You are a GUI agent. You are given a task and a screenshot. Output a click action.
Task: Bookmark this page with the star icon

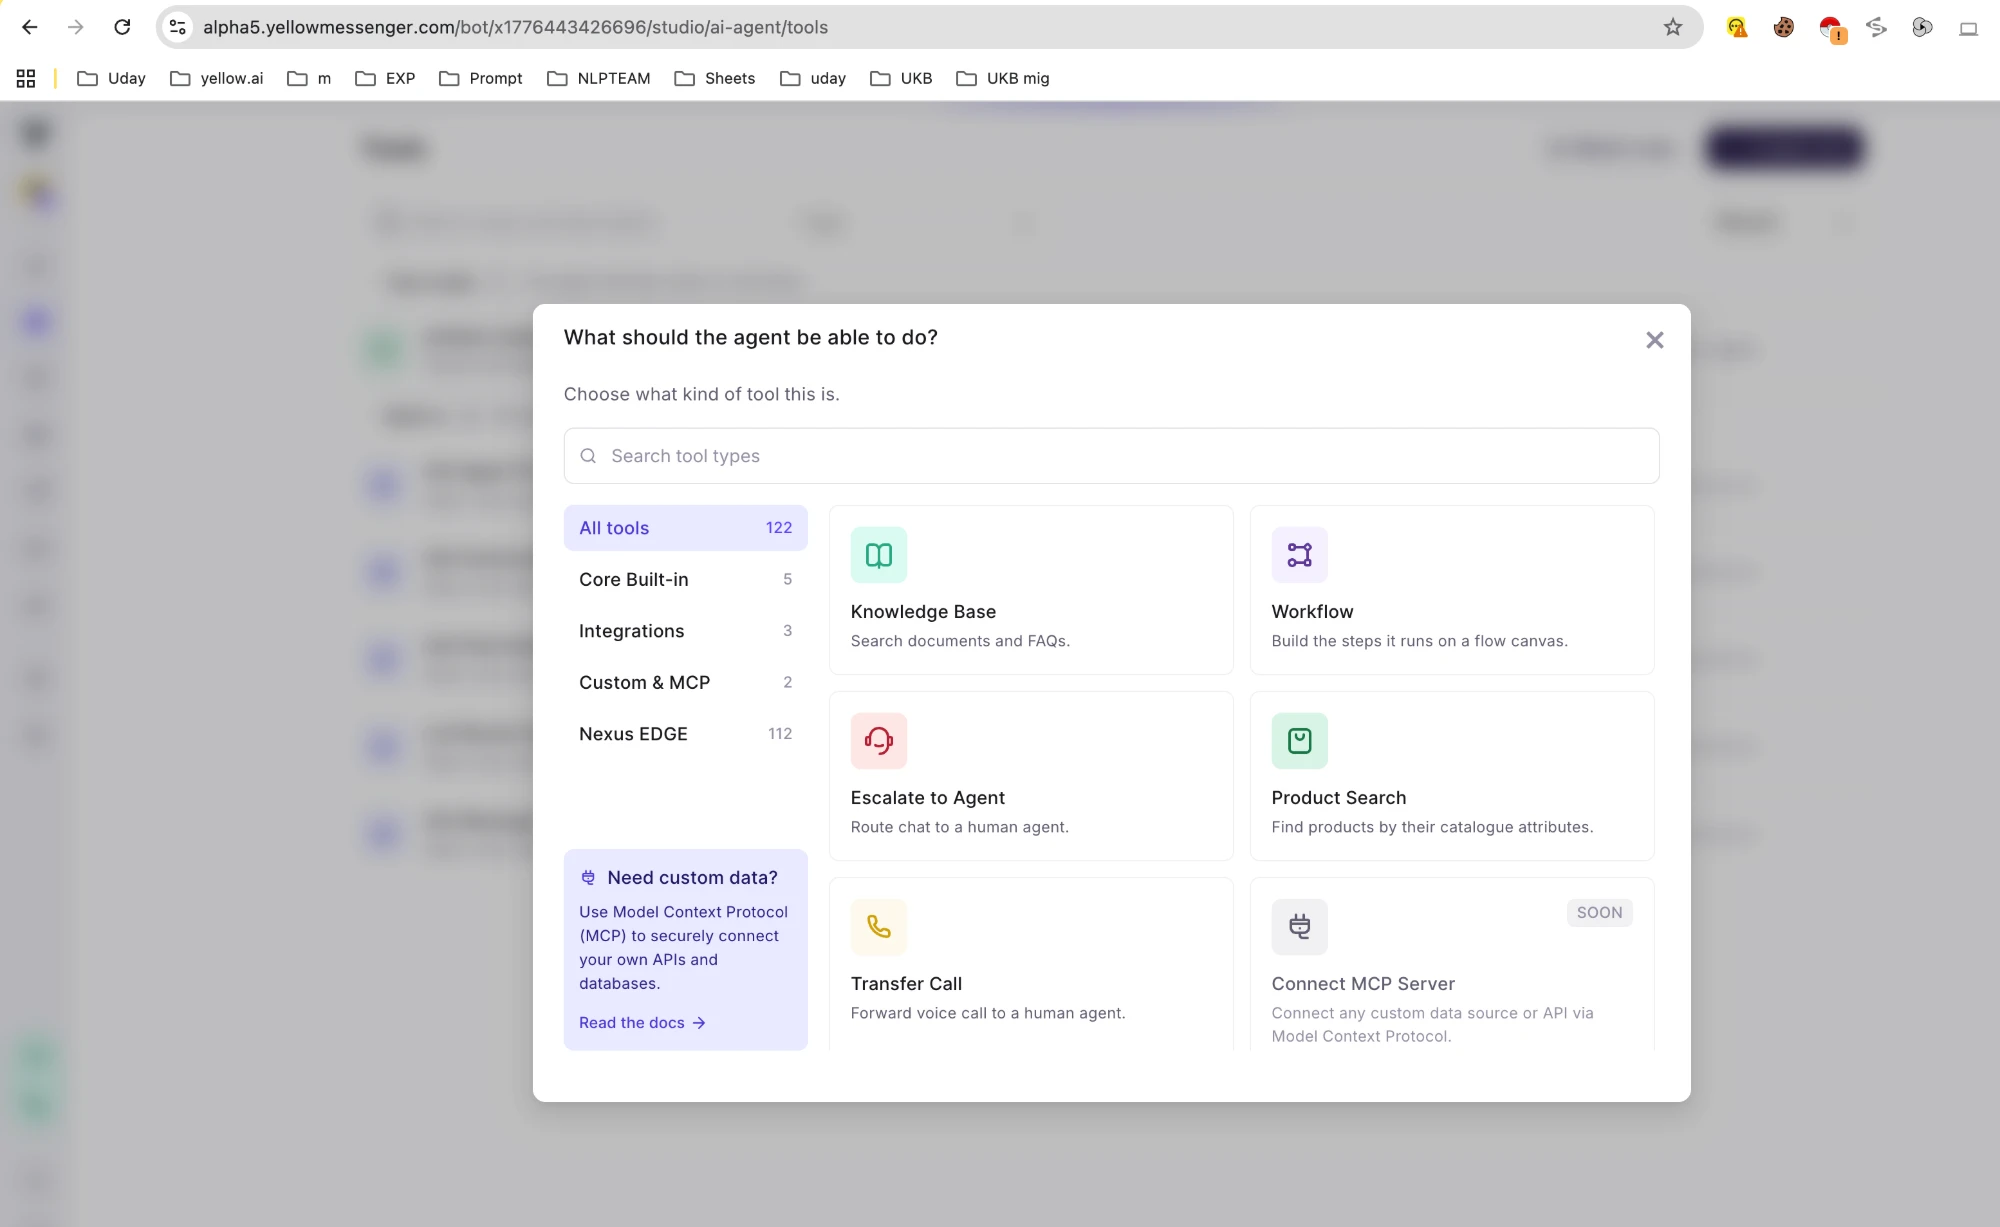click(1672, 27)
